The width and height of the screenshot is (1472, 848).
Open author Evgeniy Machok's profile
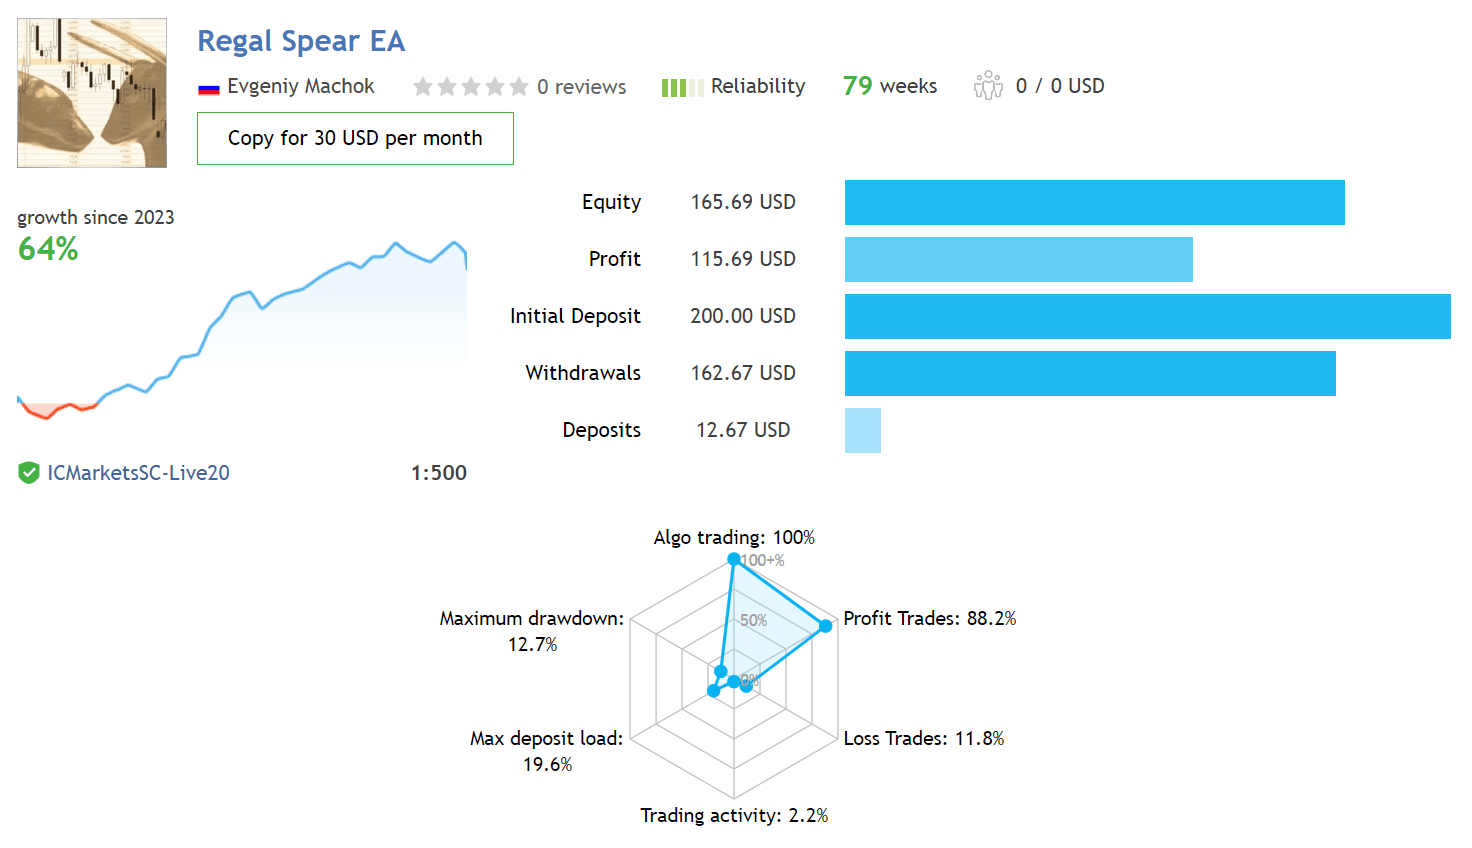point(300,86)
